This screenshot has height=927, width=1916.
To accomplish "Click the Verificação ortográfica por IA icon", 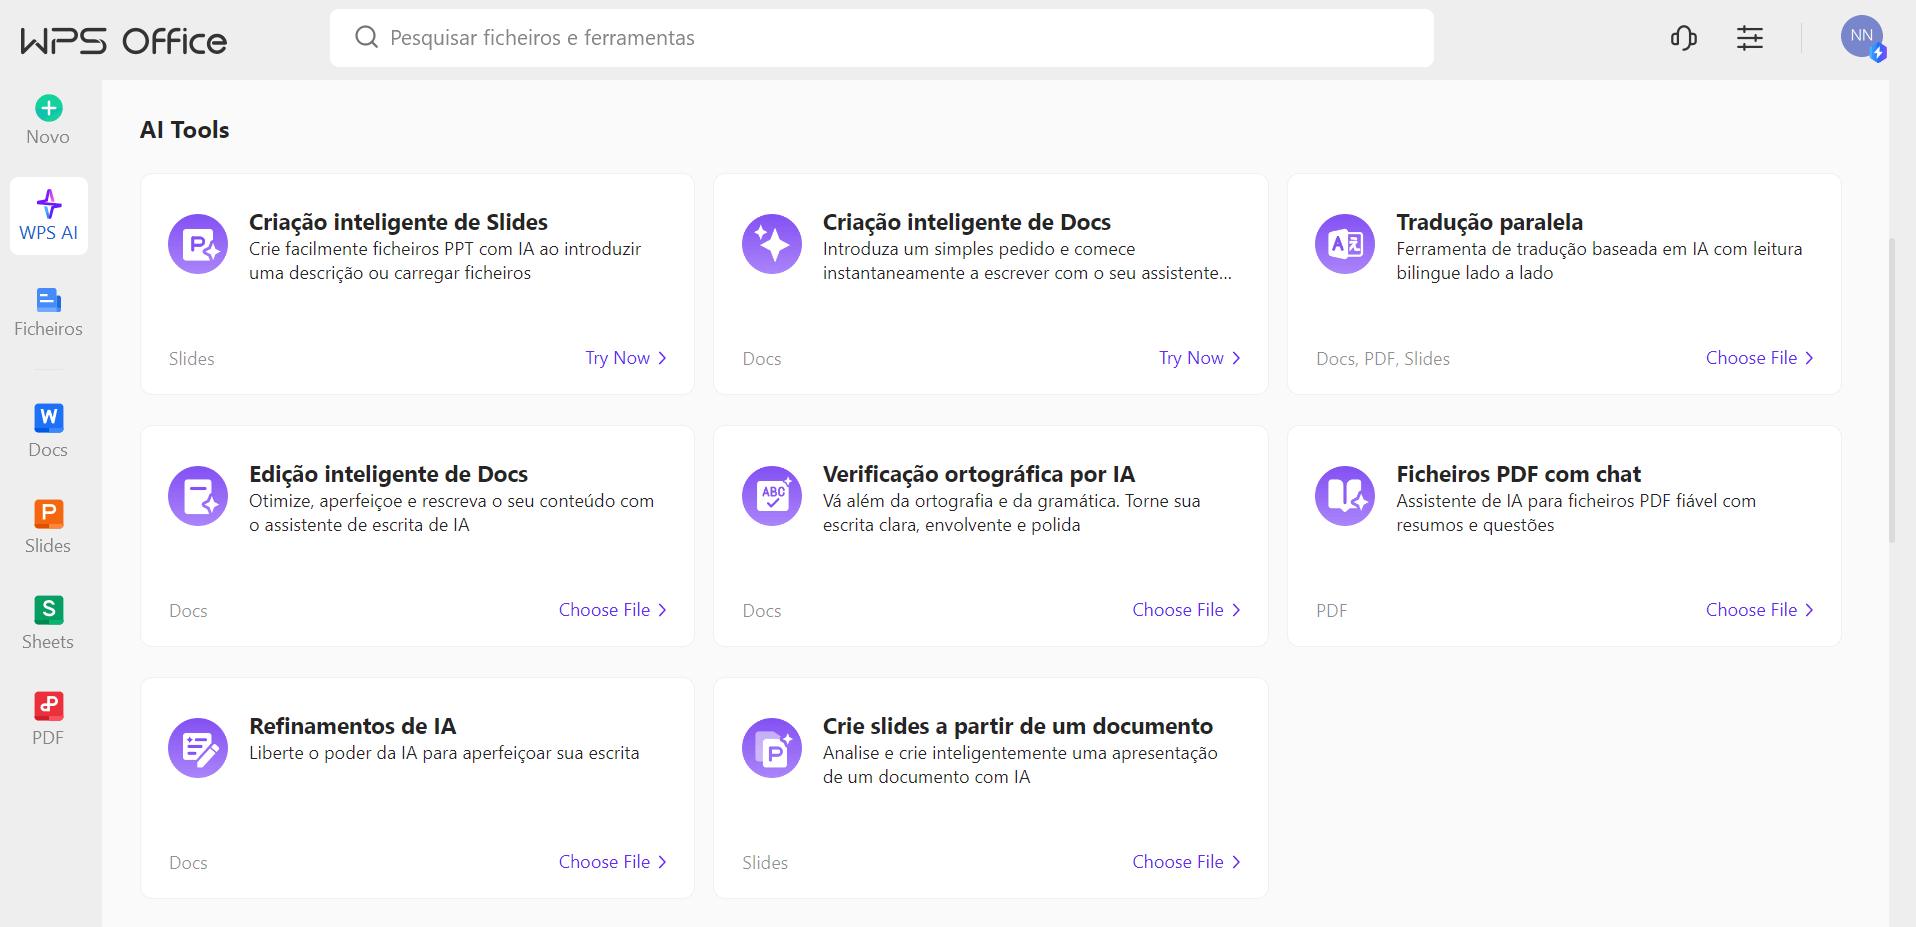I will coord(772,496).
